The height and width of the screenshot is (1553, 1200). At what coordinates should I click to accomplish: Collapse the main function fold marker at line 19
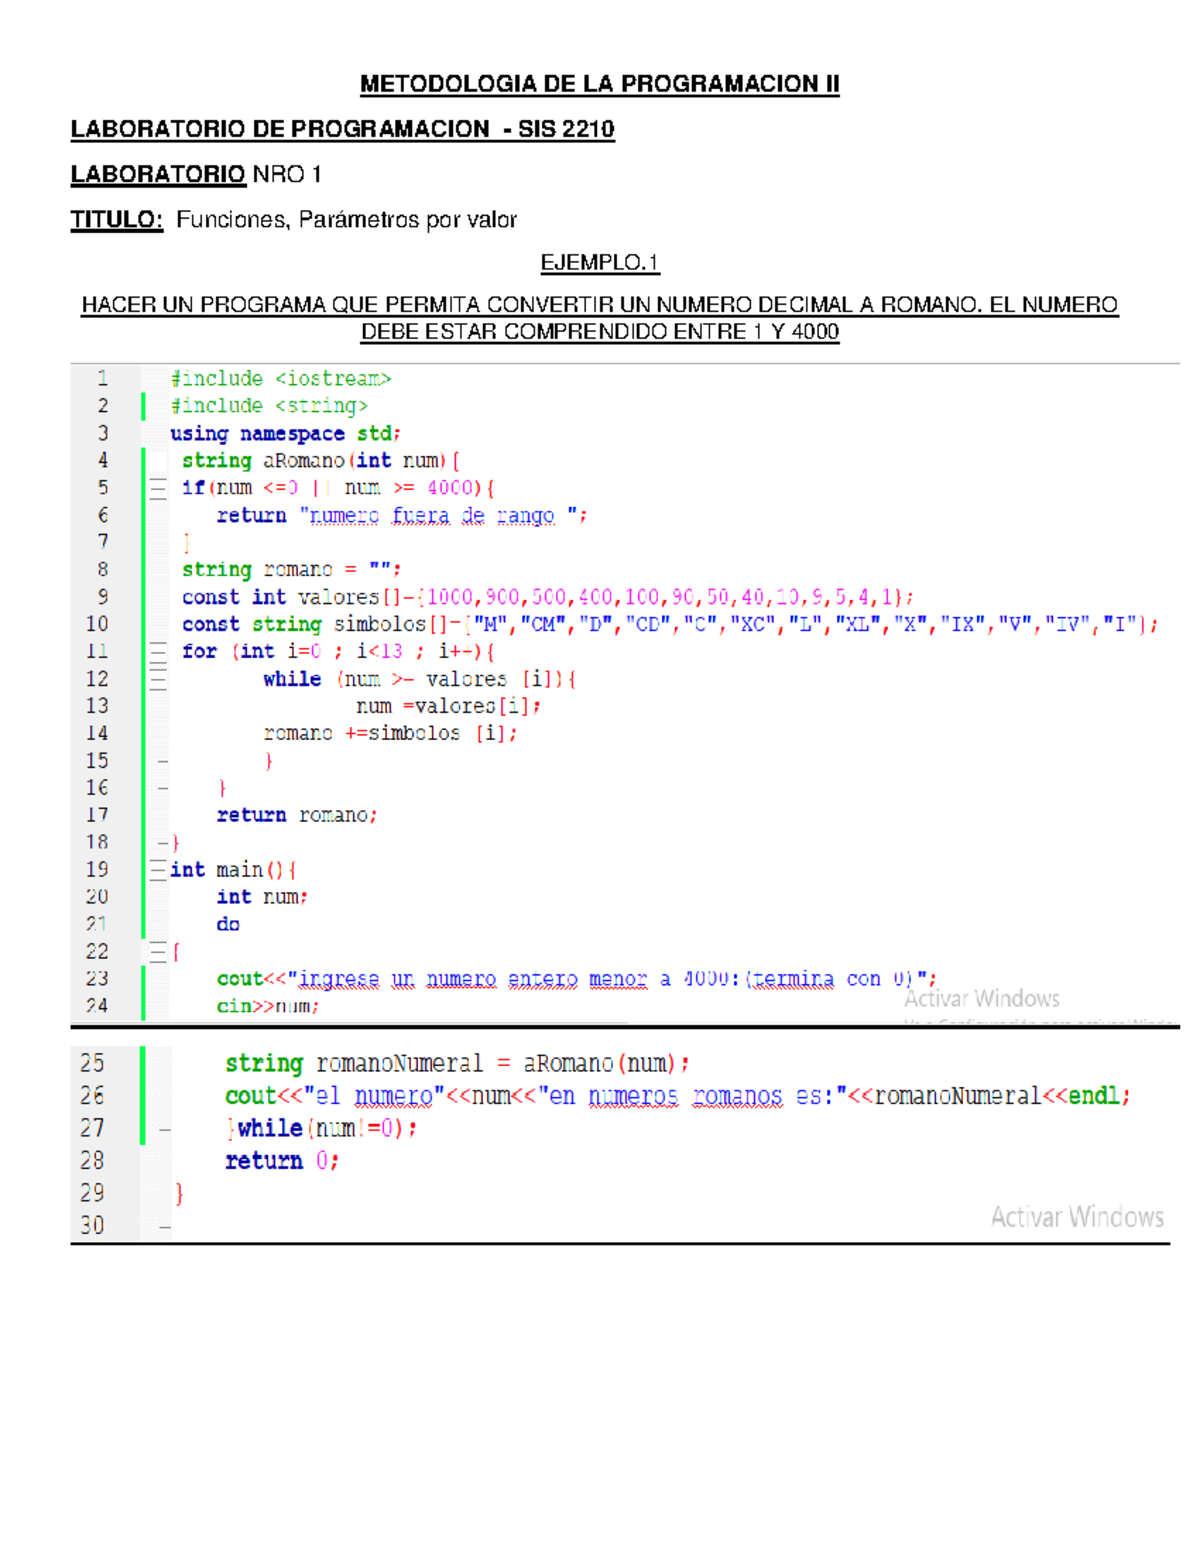159,869
